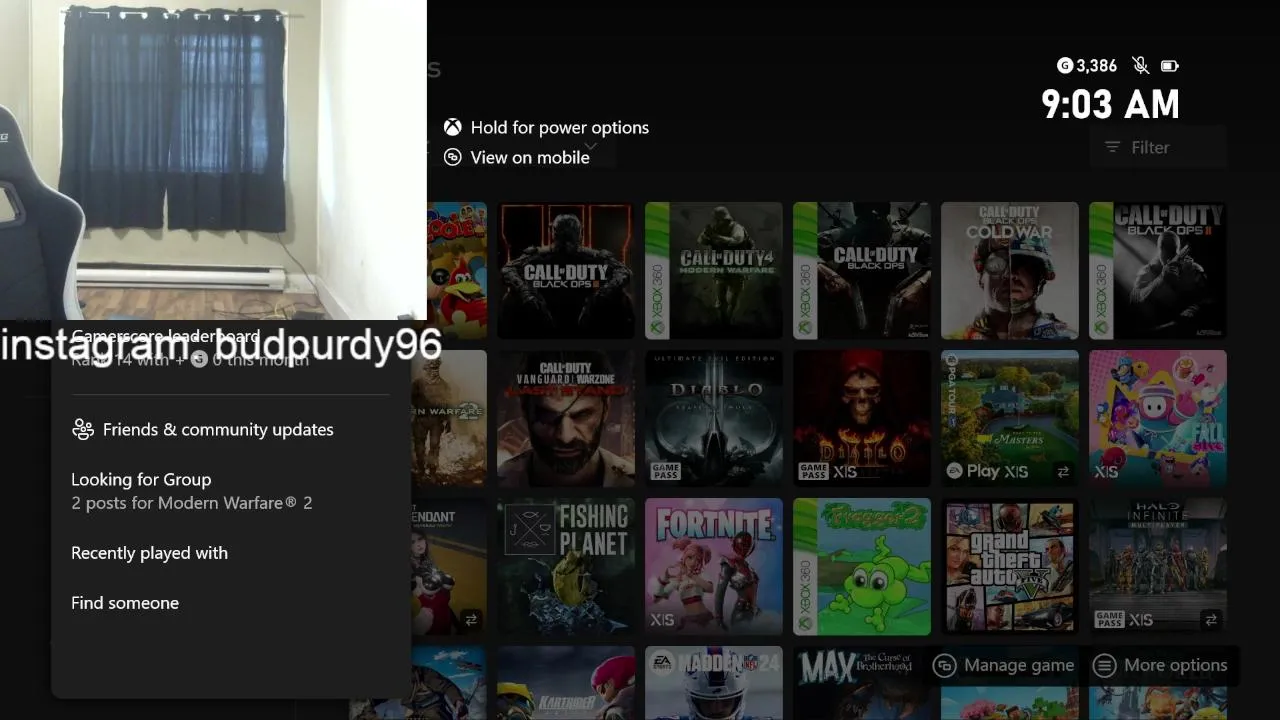
Task: Open the Diablo II Game Pass tile
Action: coord(861,419)
